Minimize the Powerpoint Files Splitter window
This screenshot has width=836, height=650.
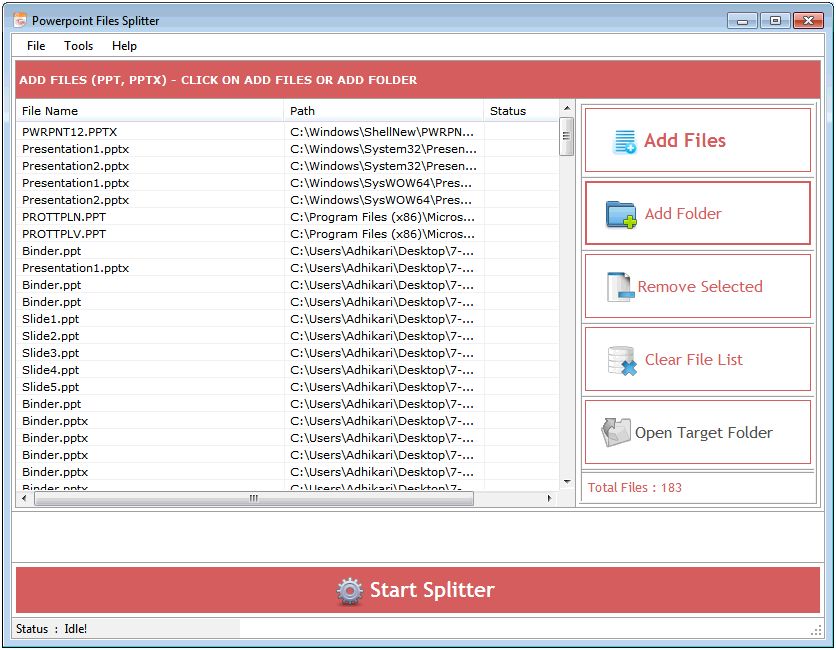(x=742, y=21)
